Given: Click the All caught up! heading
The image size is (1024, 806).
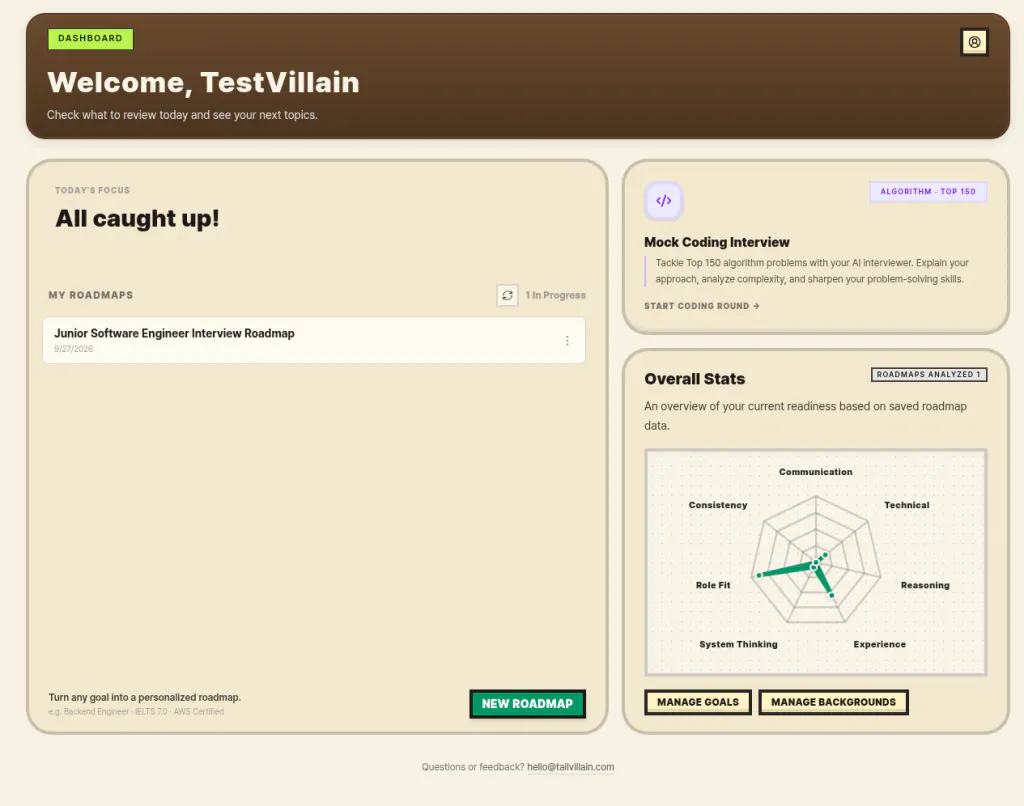Looking at the screenshot, I should [x=137, y=218].
